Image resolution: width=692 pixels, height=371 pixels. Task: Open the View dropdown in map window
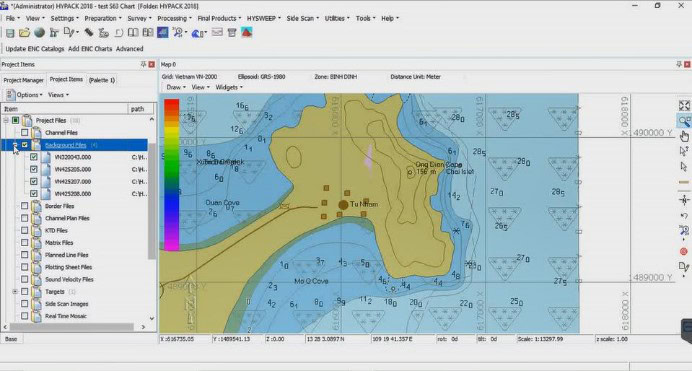coord(200,87)
